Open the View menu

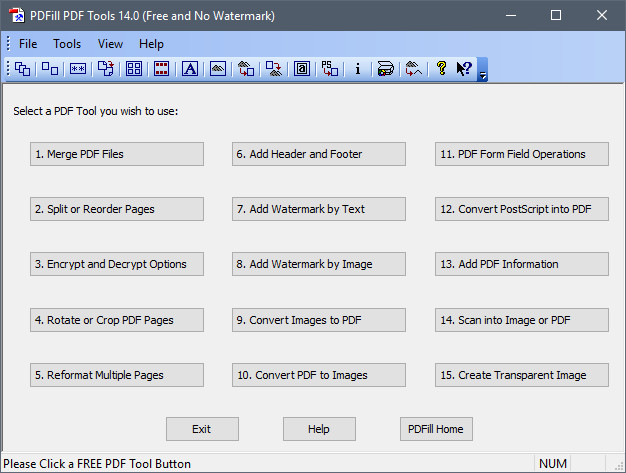[x=110, y=44]
